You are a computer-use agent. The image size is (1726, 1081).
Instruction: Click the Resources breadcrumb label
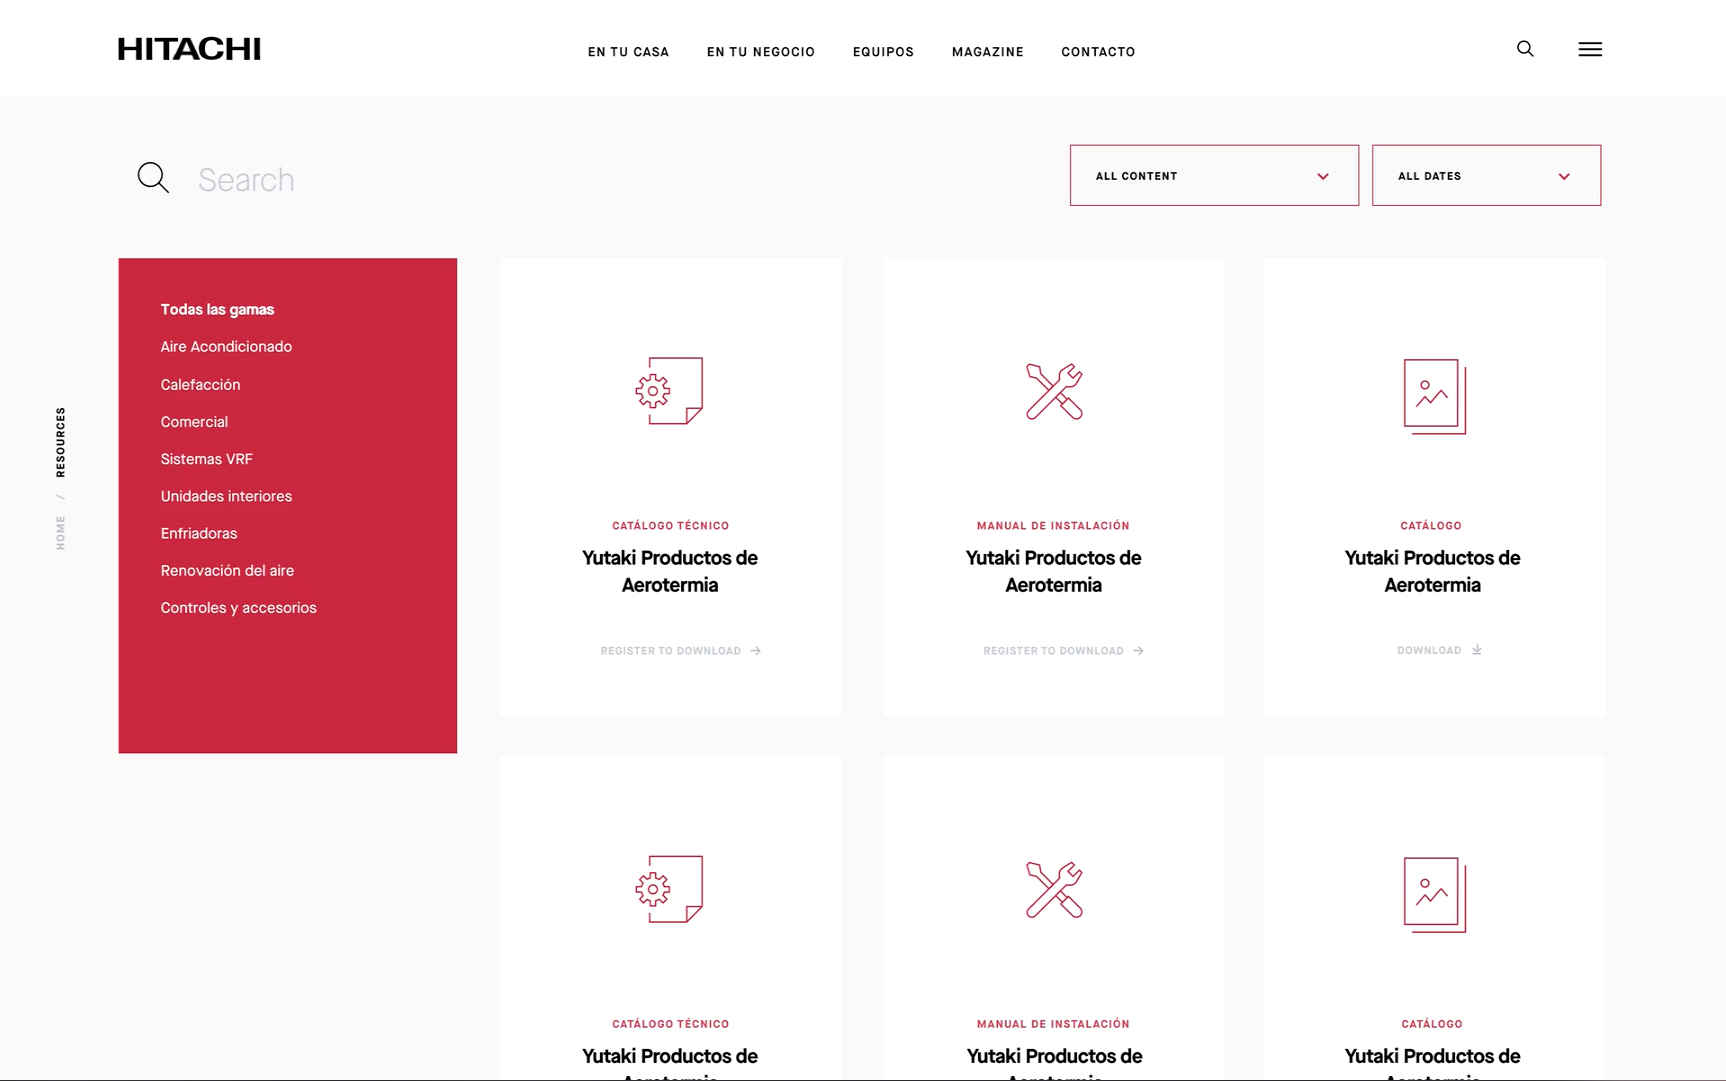point(61,442)
